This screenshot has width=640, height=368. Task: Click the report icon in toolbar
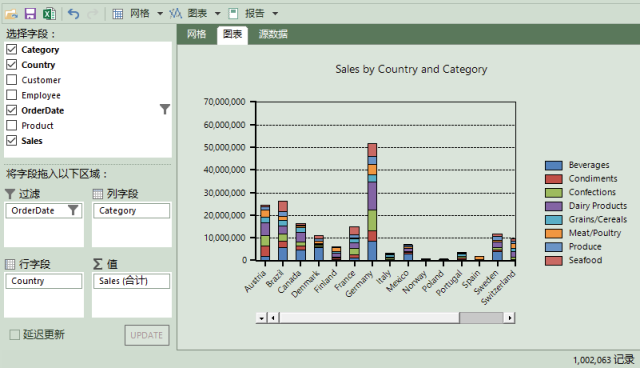233,13
